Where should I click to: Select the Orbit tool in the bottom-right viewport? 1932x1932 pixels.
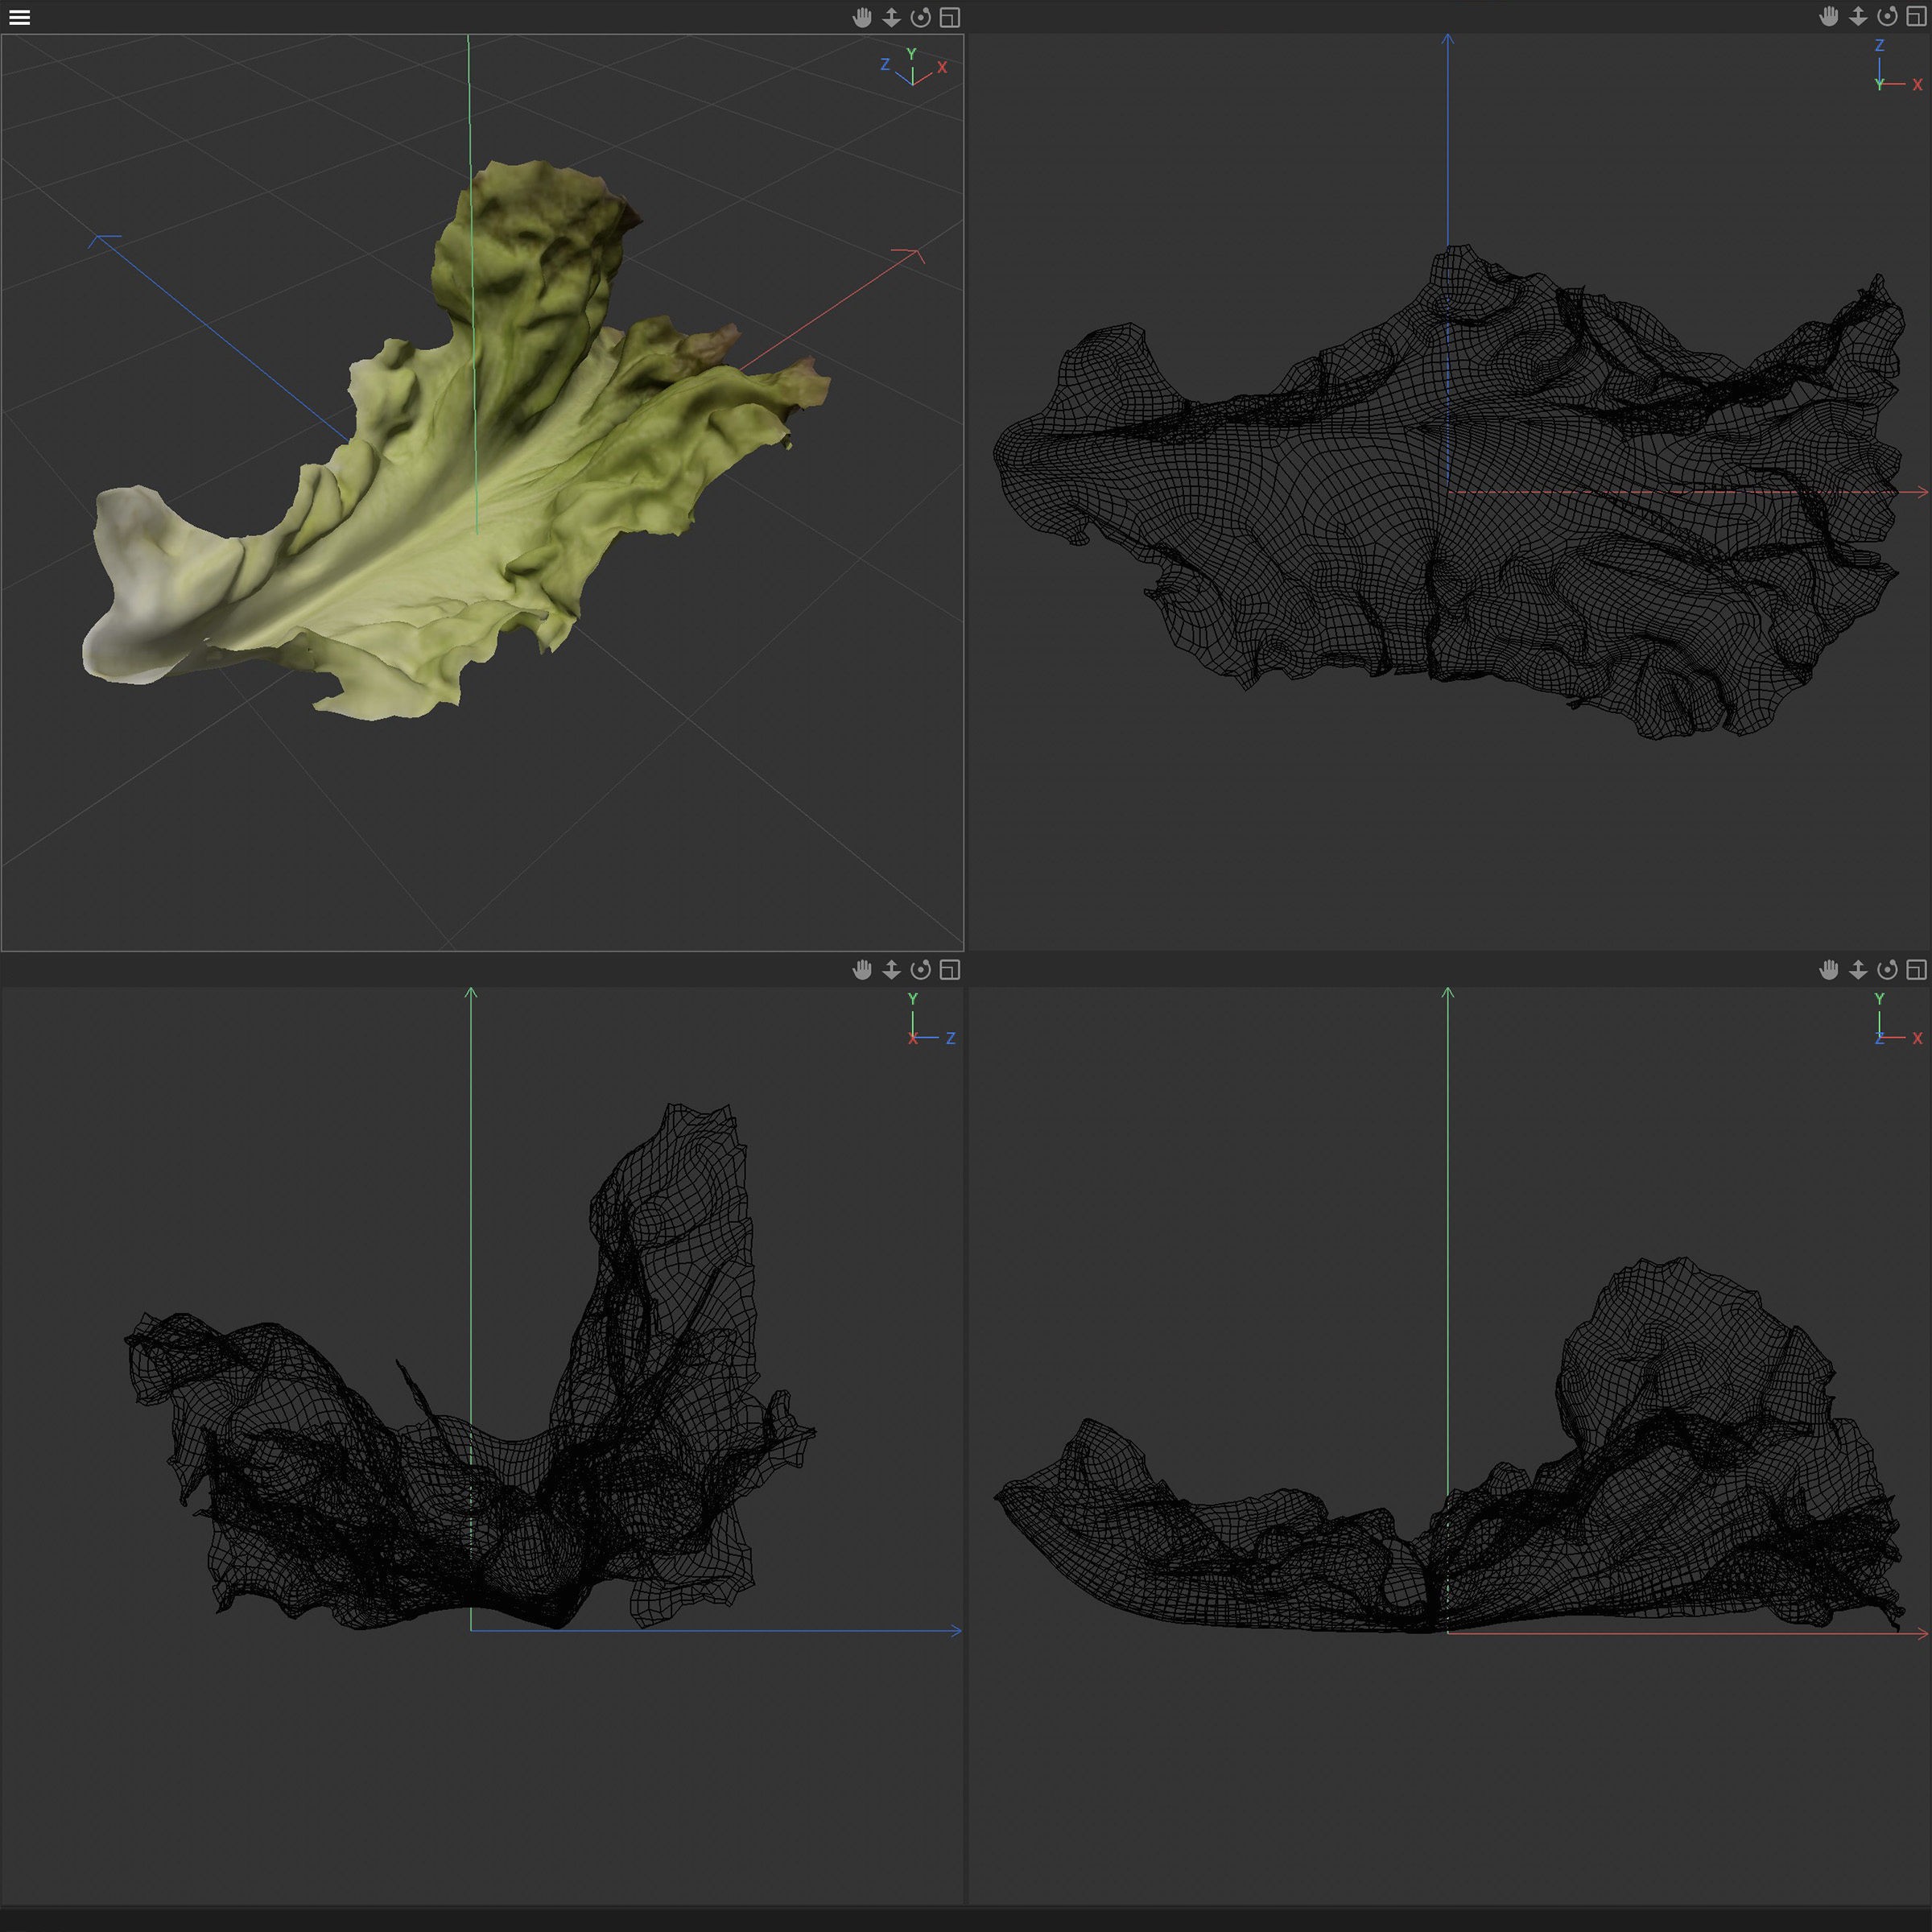(x=1887, y=970)
